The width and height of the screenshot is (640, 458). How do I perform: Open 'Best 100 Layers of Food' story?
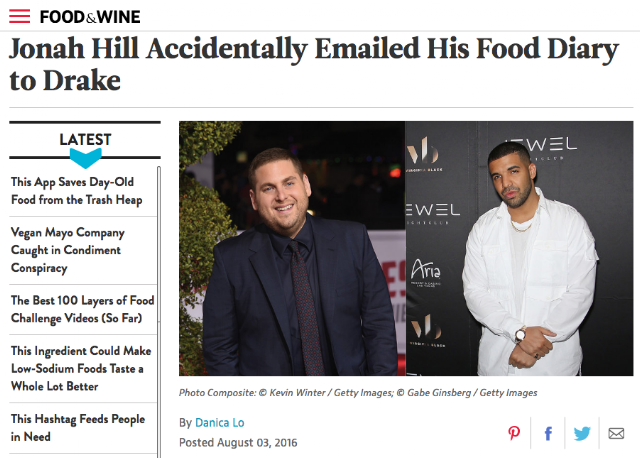click(82, 309)
